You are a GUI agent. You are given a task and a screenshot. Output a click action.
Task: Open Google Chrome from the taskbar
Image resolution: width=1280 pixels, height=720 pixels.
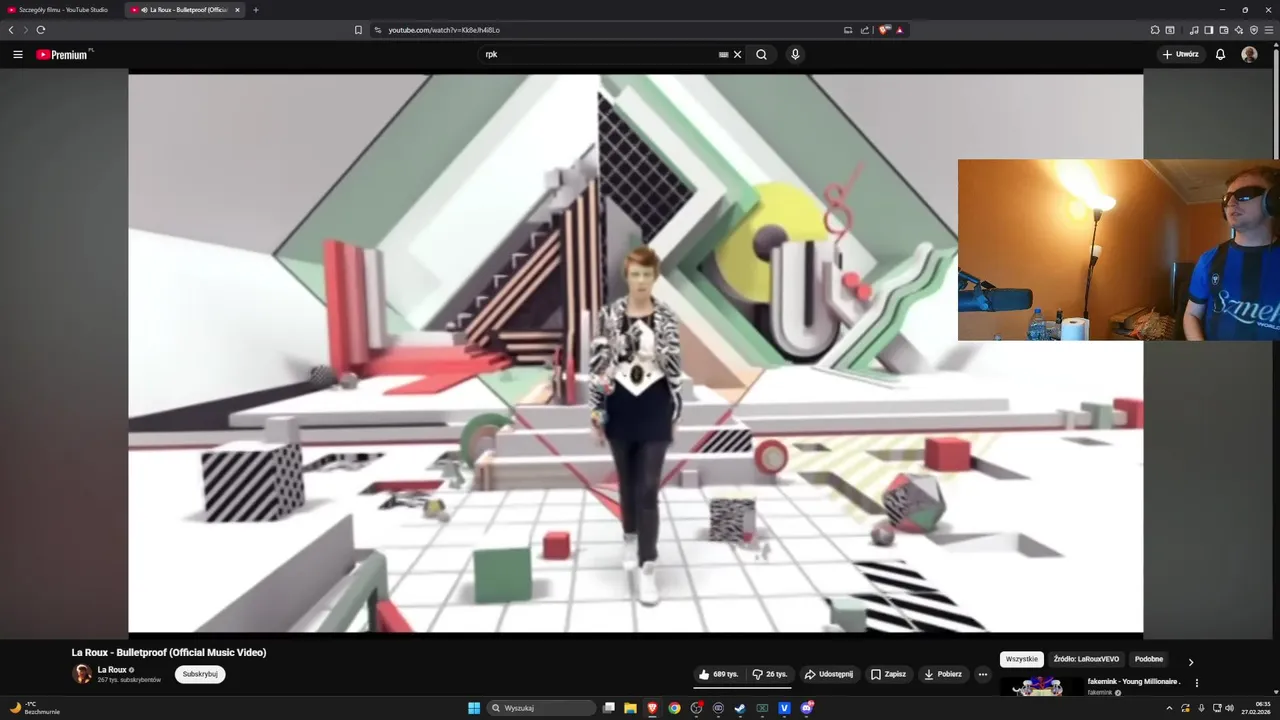(x=674, y=708)
